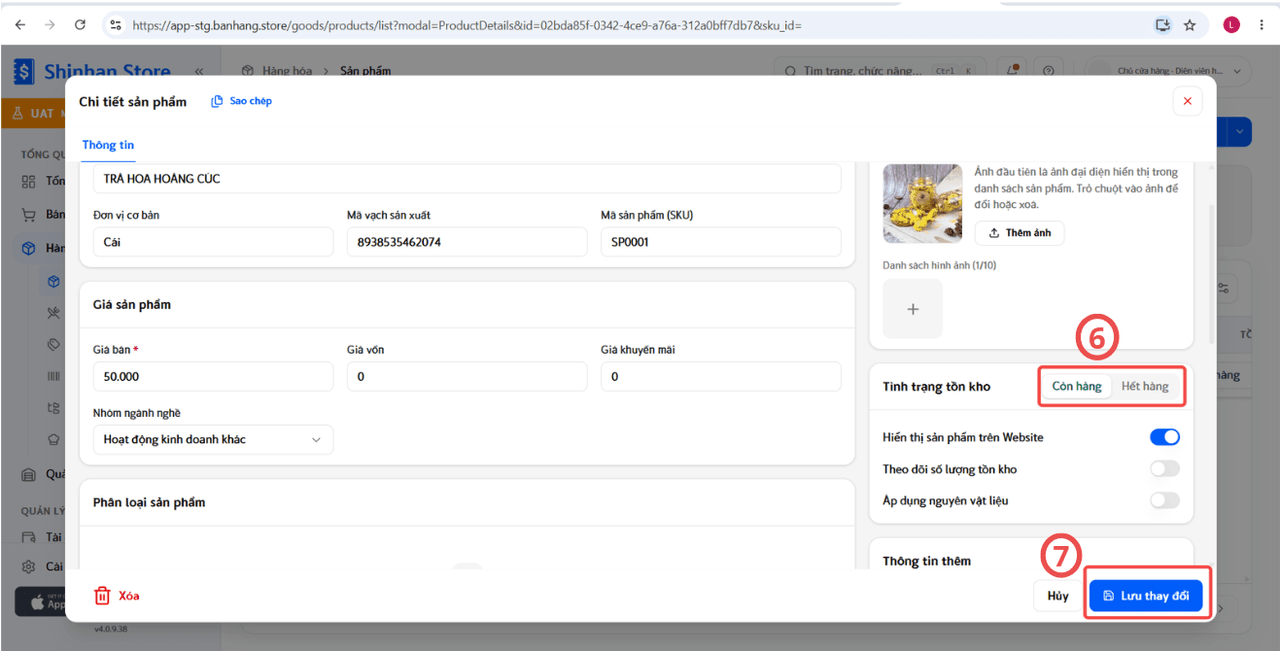The image size is (1280, 651).
Task: Copy the product via Sao chép
Action: pyautogui.click(x=242, y=101)
